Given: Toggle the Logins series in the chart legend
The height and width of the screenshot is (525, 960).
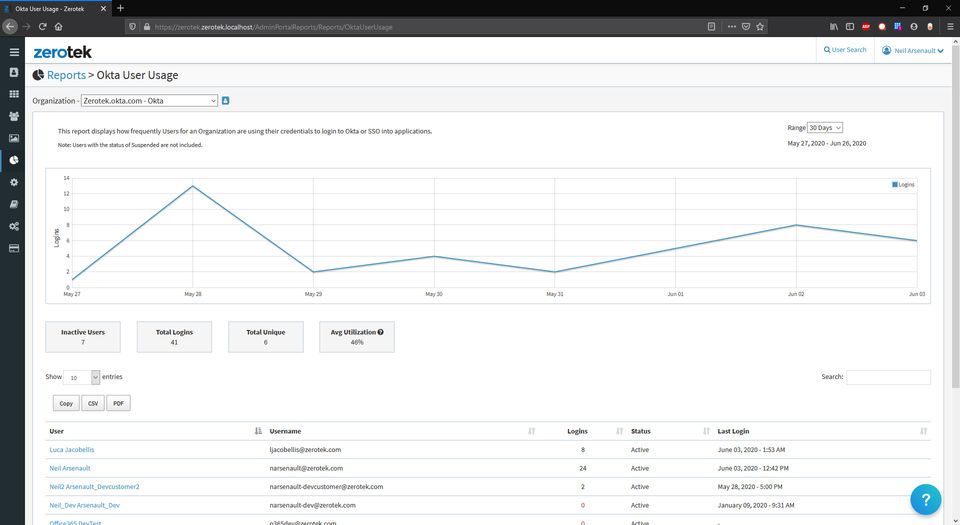Looking at the screenshot, I should (903, 184).
